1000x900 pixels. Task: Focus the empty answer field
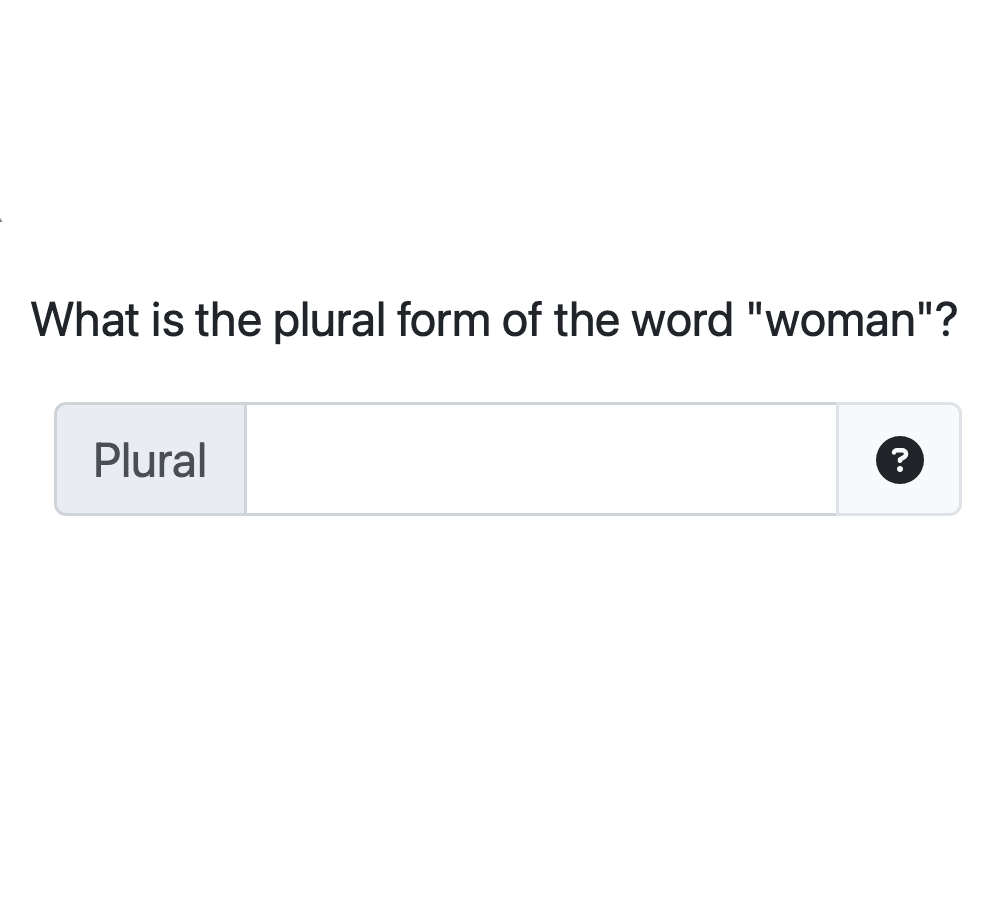coord(541,460)
